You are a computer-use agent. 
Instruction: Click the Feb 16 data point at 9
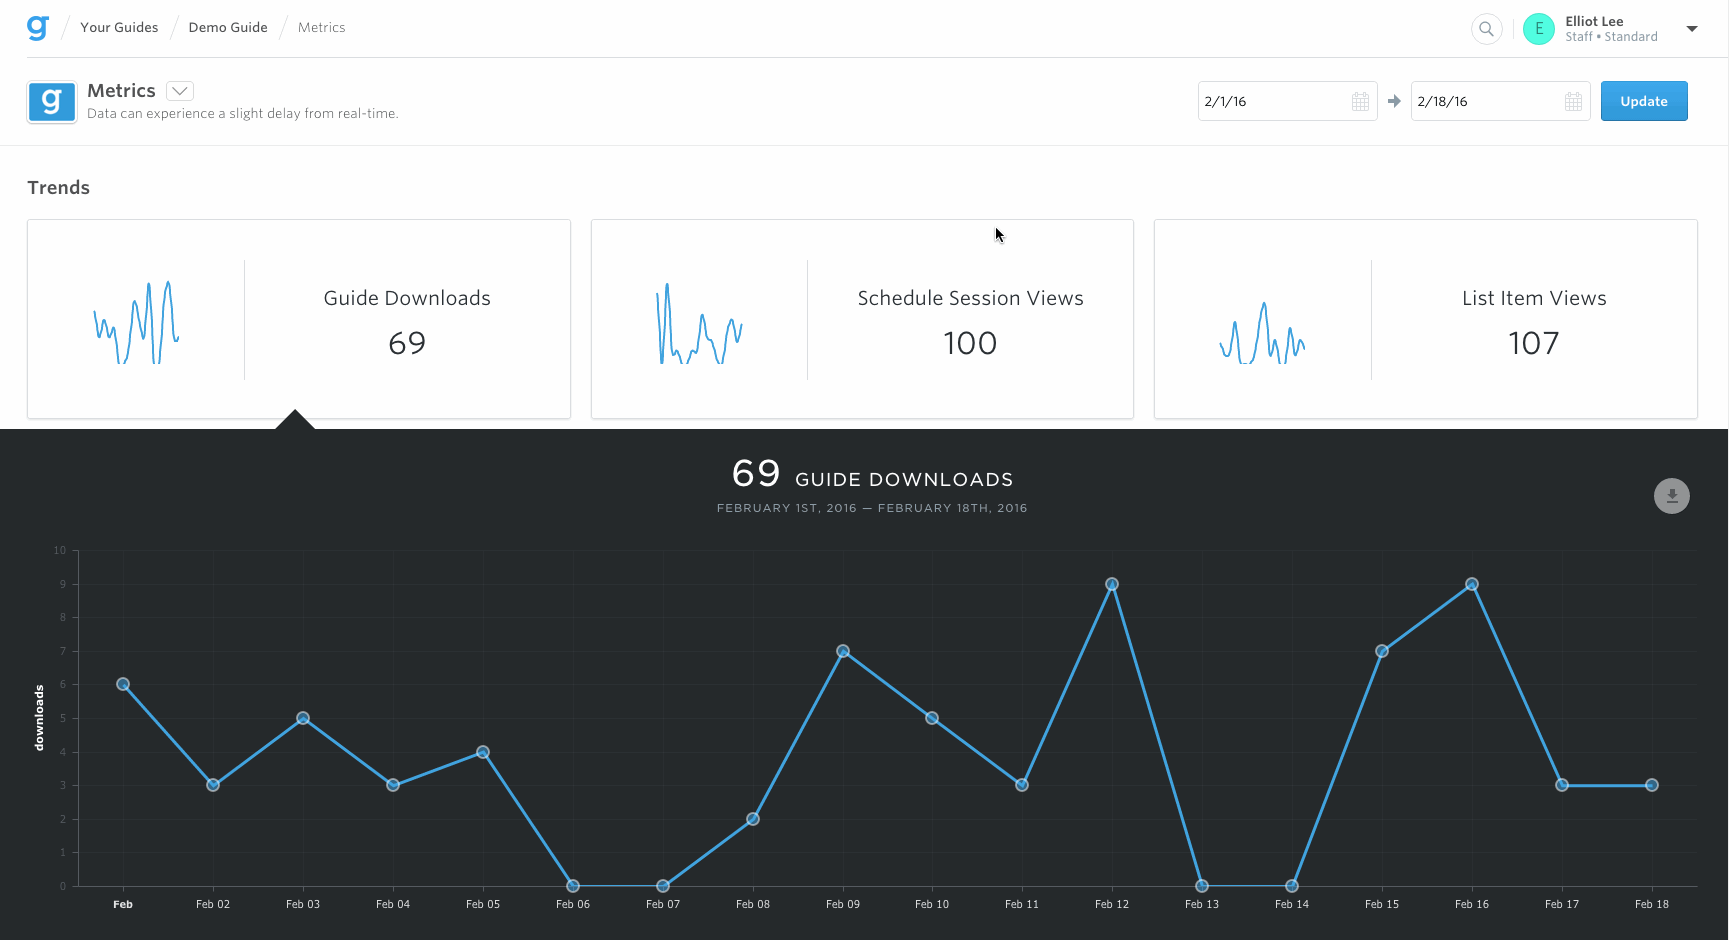1472,584
